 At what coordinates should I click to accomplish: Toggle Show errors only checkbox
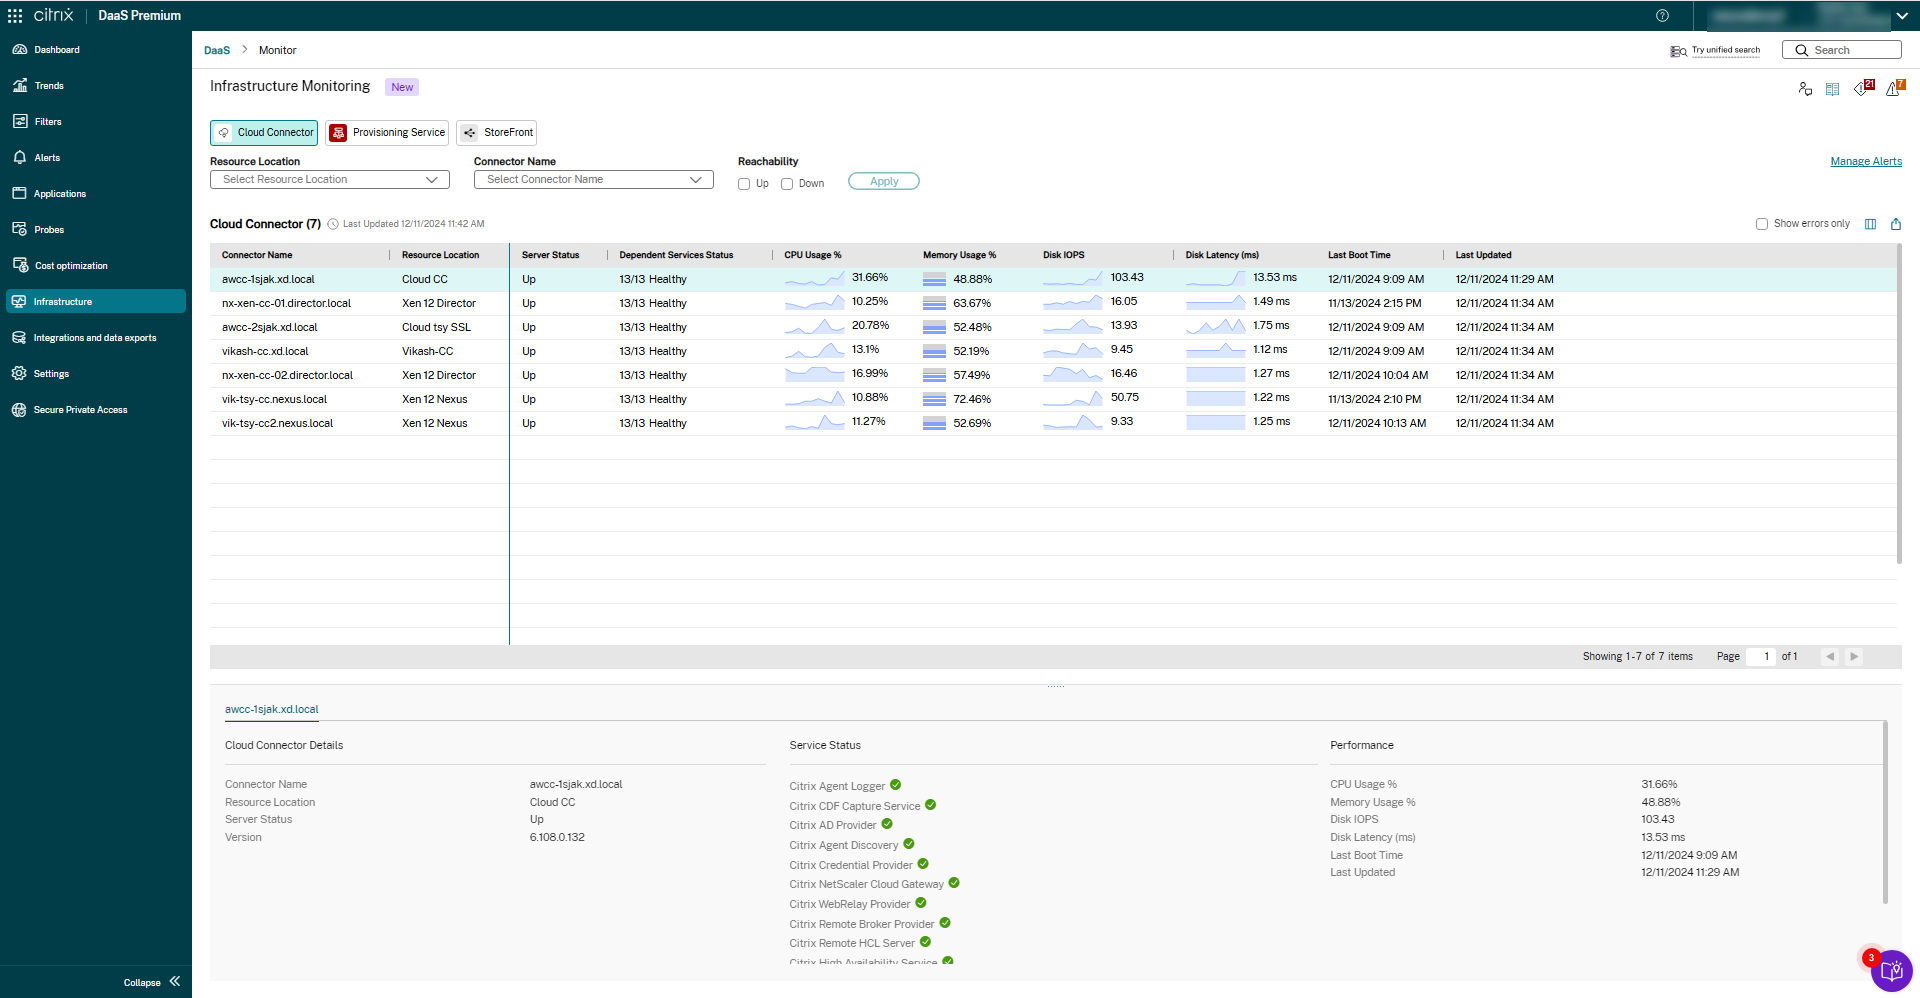[x=1762, y=224]
